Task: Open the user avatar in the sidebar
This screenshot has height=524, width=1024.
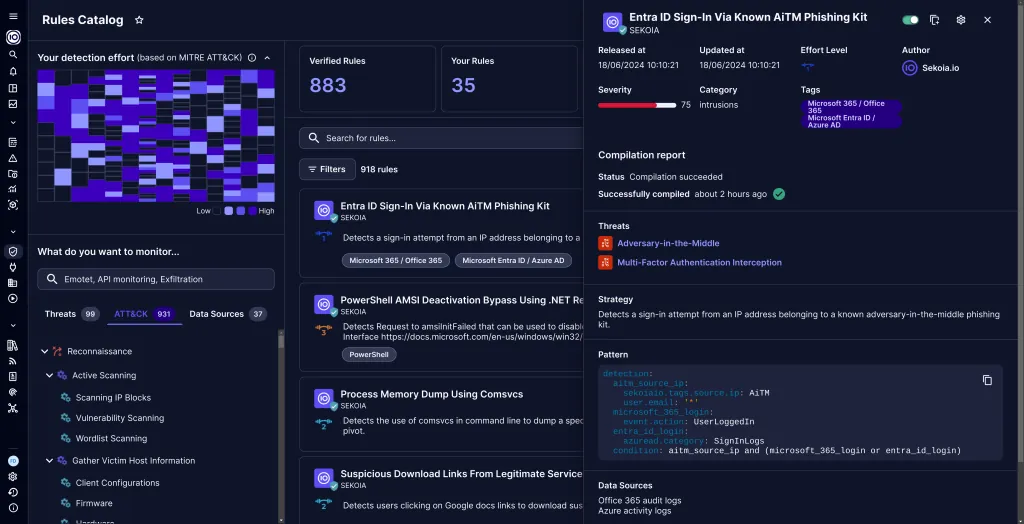Action: point(13,461)
